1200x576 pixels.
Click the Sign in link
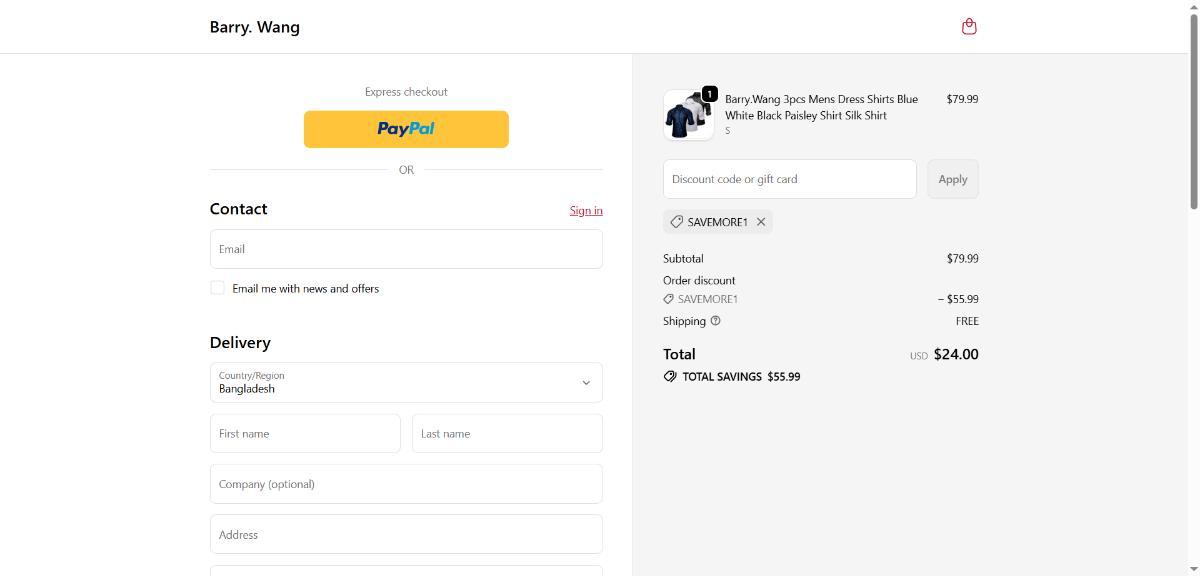tap(586, 210)
